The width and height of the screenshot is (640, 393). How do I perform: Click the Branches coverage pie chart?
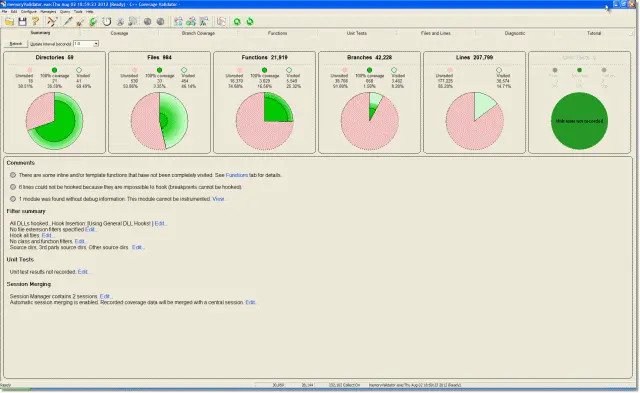click(x=369, y=121)
